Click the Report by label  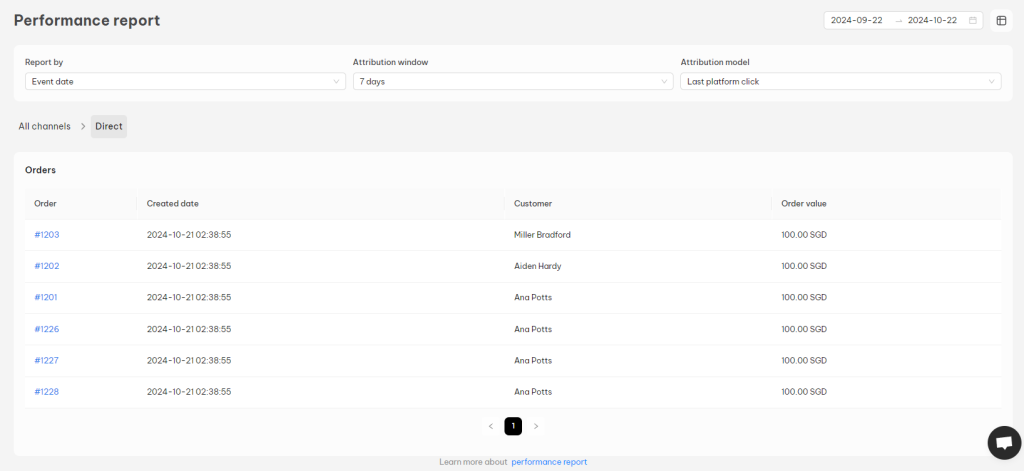pyautogui.click(x=44, y=62)
